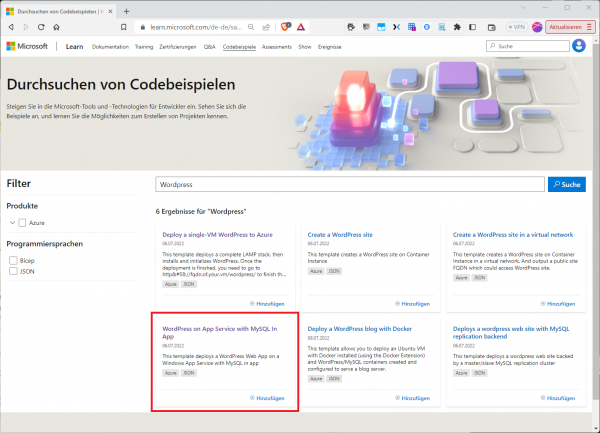
Task: Open Deploy a single-VM WordPress to Azure
Action: point(217,235)
